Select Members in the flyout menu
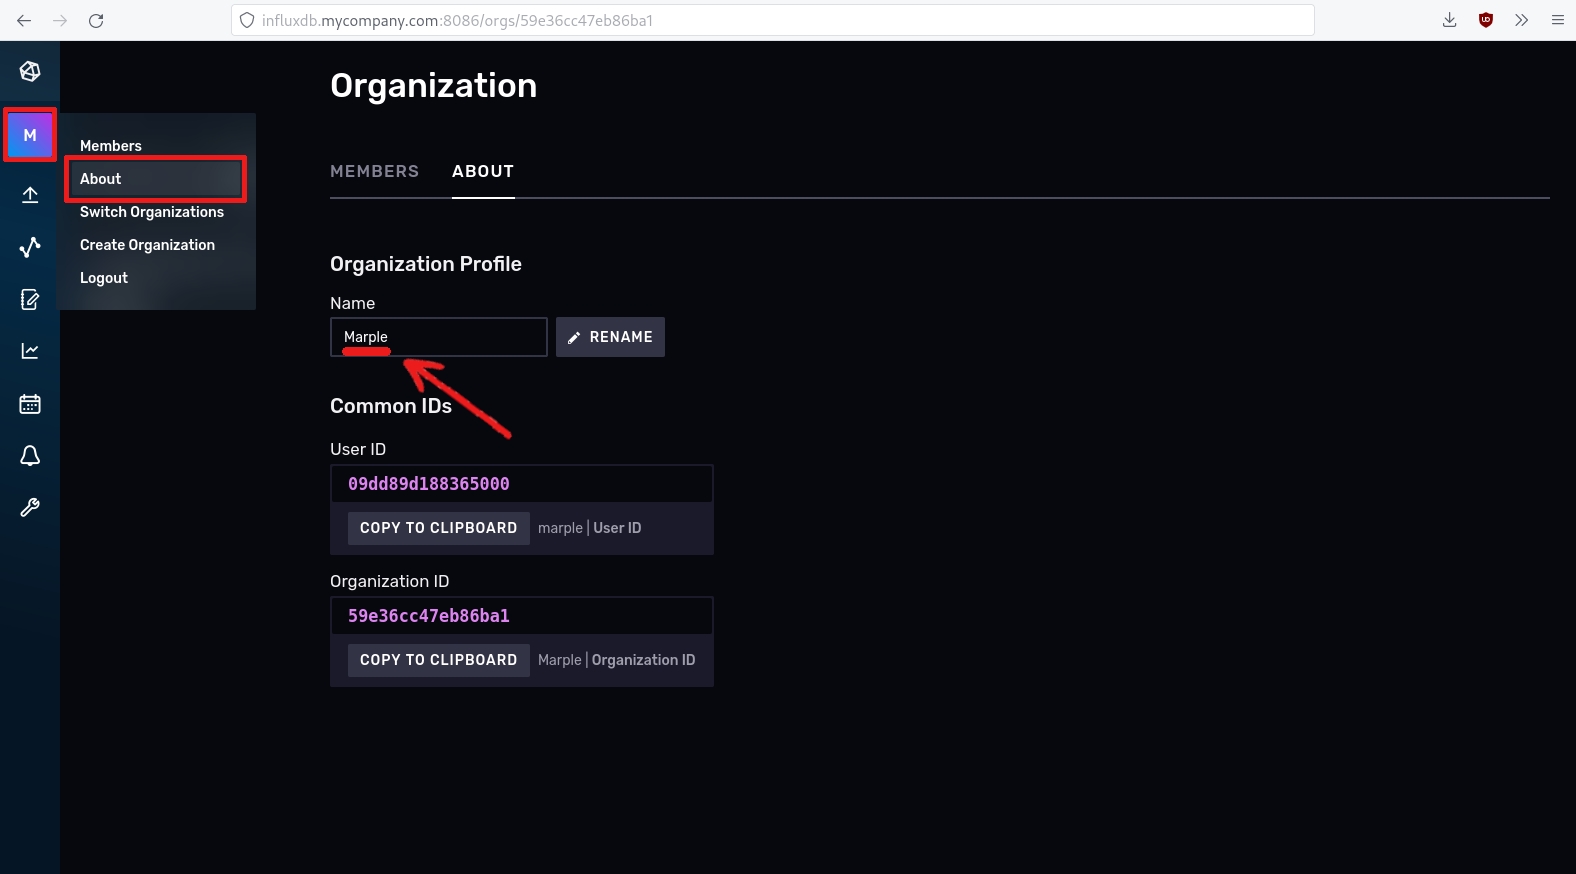Image resolution: width=1576 pixels, height=874 pixels. pyautogui.click(x=111, y=146)
